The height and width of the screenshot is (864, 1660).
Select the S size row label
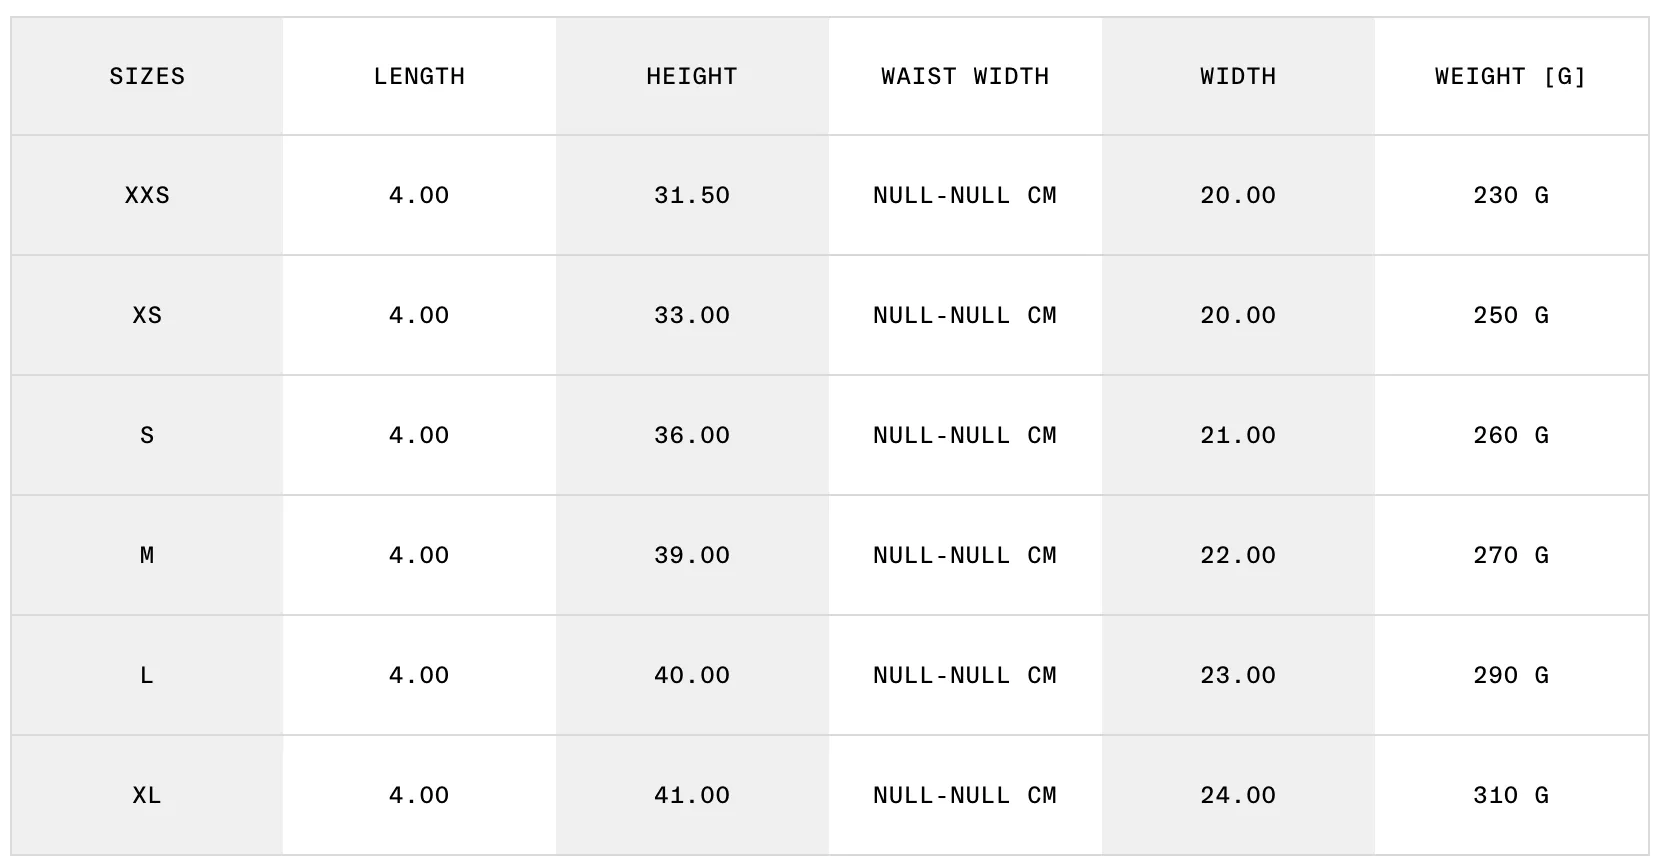(x=147, y=435)
